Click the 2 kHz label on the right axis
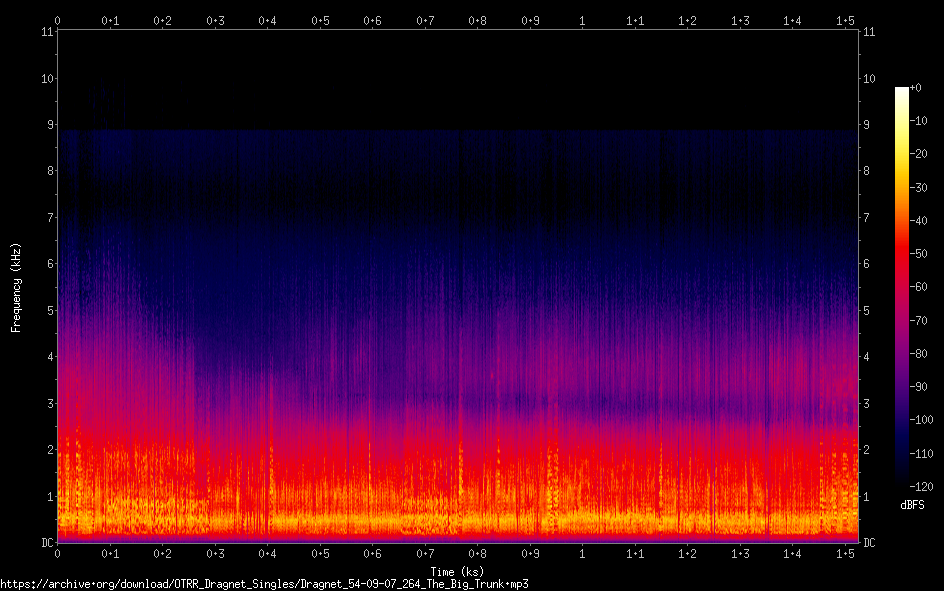Viewport: 944px width, 591px height. pos(867,450)
